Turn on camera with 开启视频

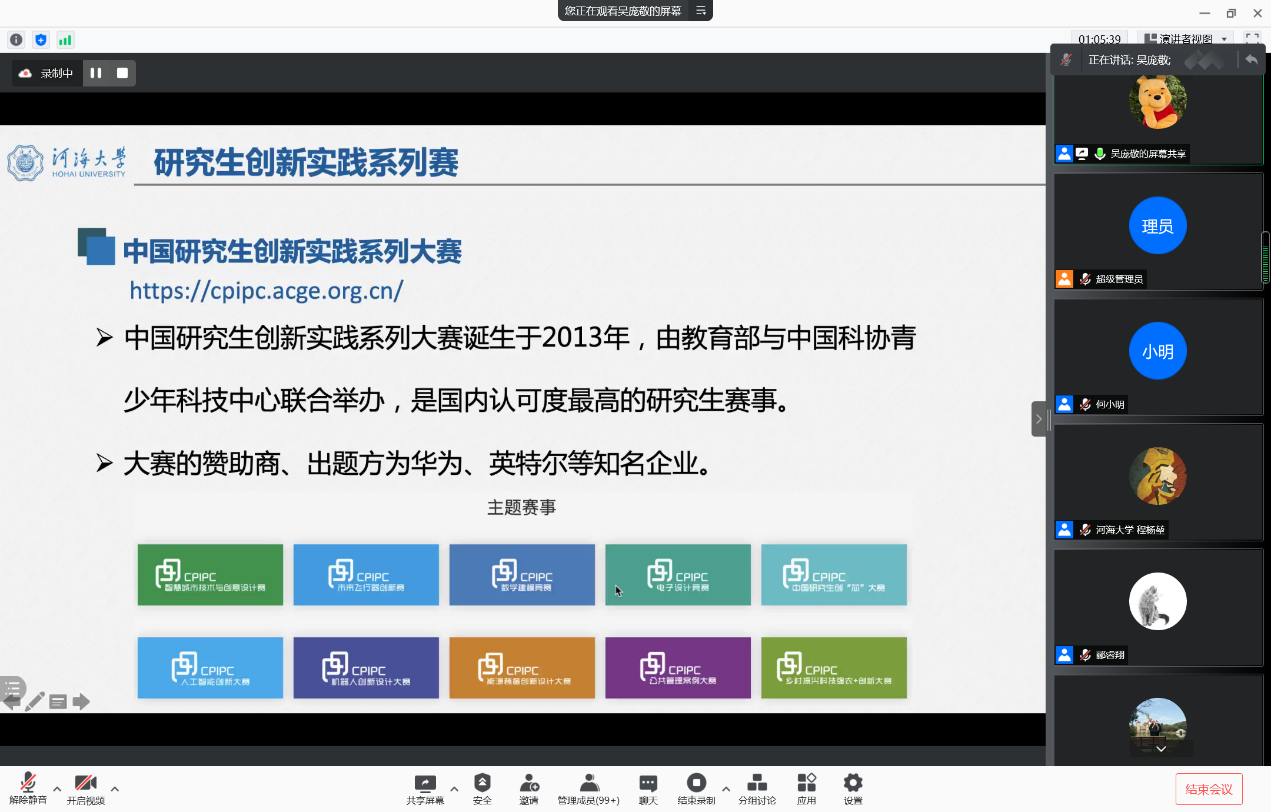[x=86, y=787]
